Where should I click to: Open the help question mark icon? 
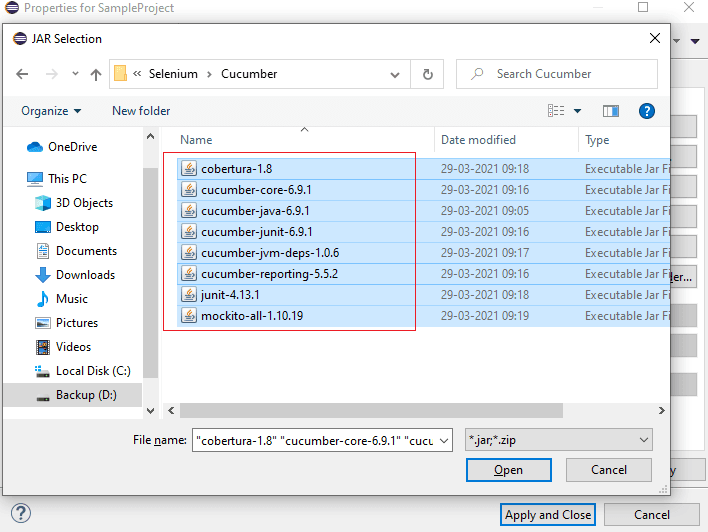click(x=646, y=111)
